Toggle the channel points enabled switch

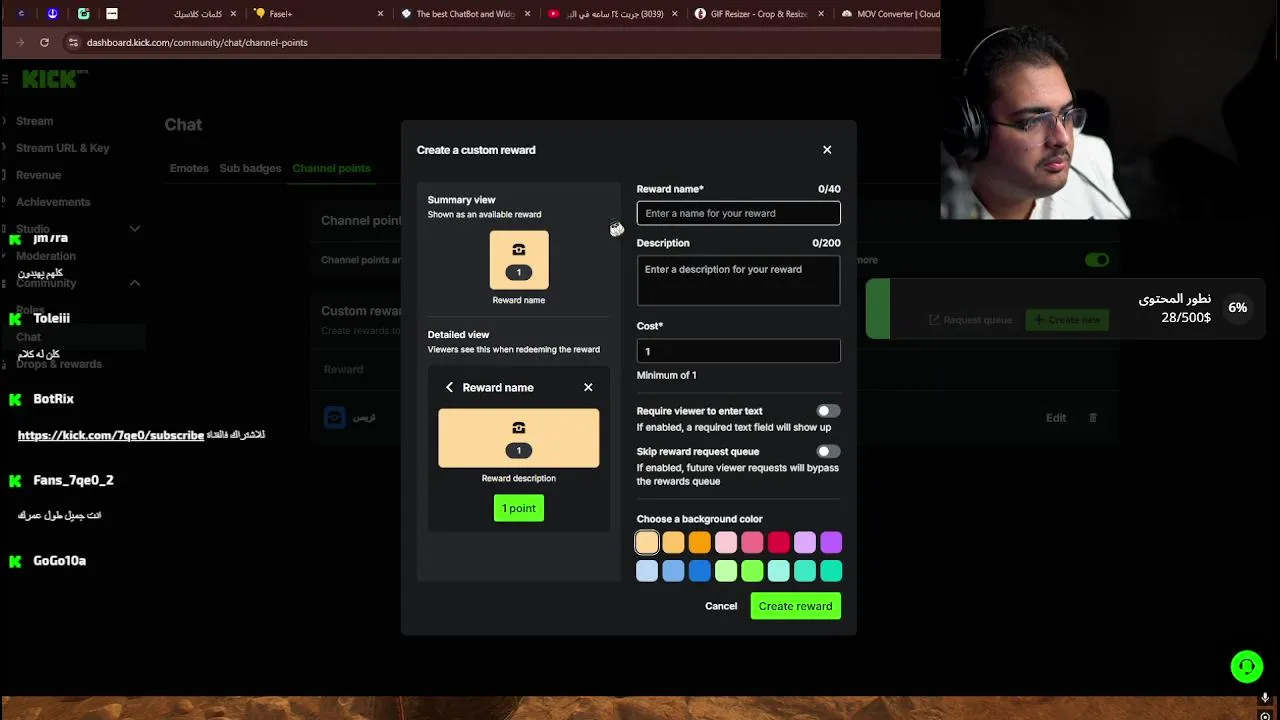(1097, 260)
